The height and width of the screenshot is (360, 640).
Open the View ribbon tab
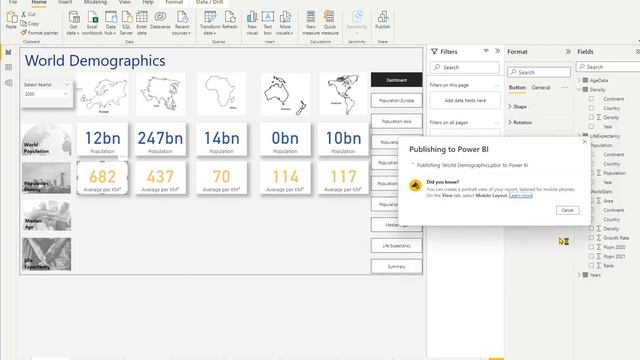(x=124, y=2)
